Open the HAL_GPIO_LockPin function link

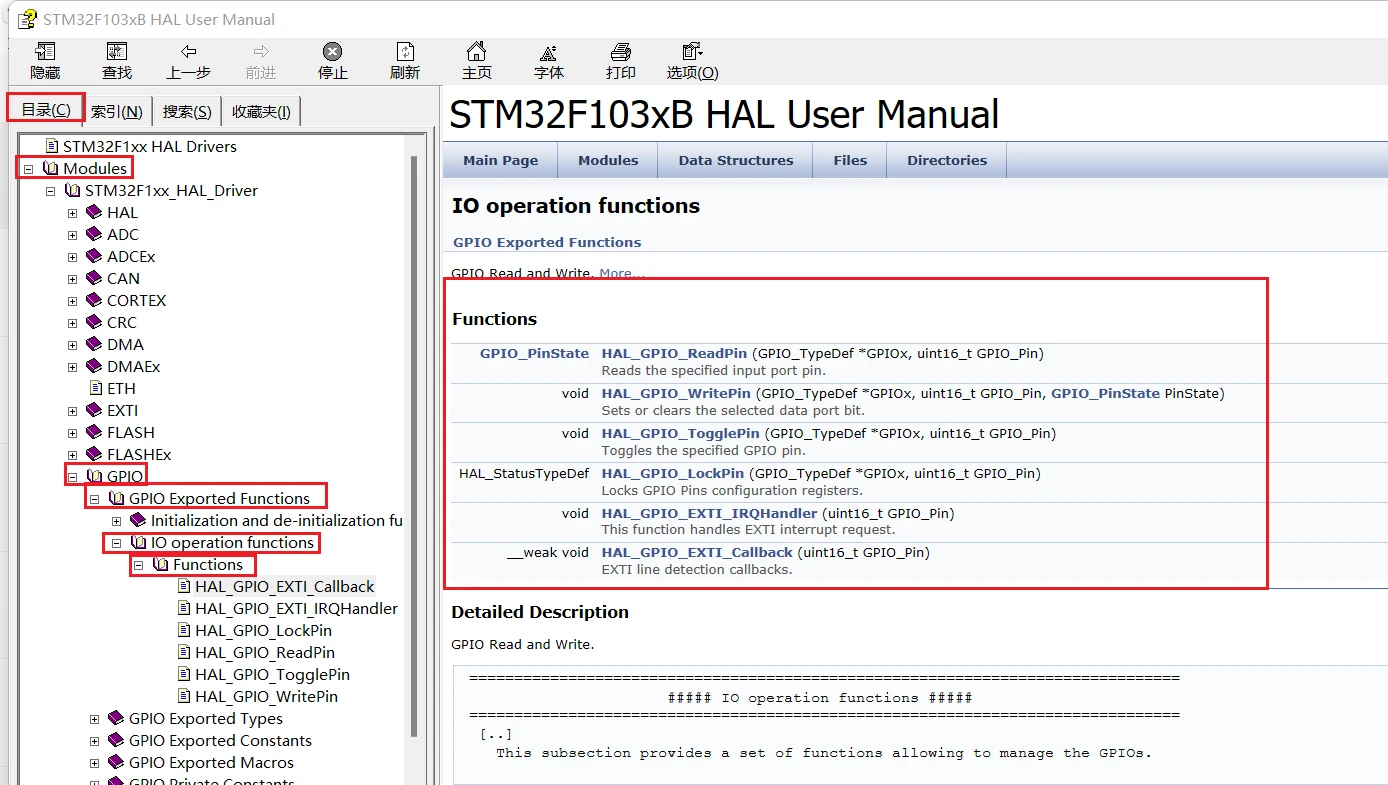pos(673,473)
